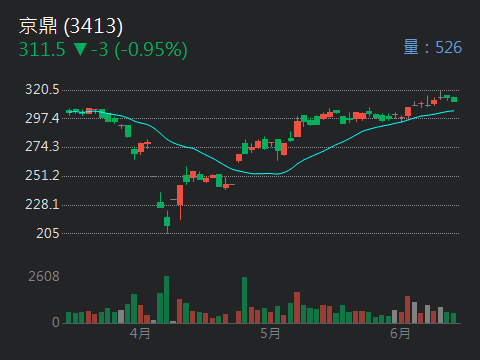The height and width of the screenshot is (360, 480).
Task: Click the 251.2 price axis label
Action: click(x=42, y=175)
